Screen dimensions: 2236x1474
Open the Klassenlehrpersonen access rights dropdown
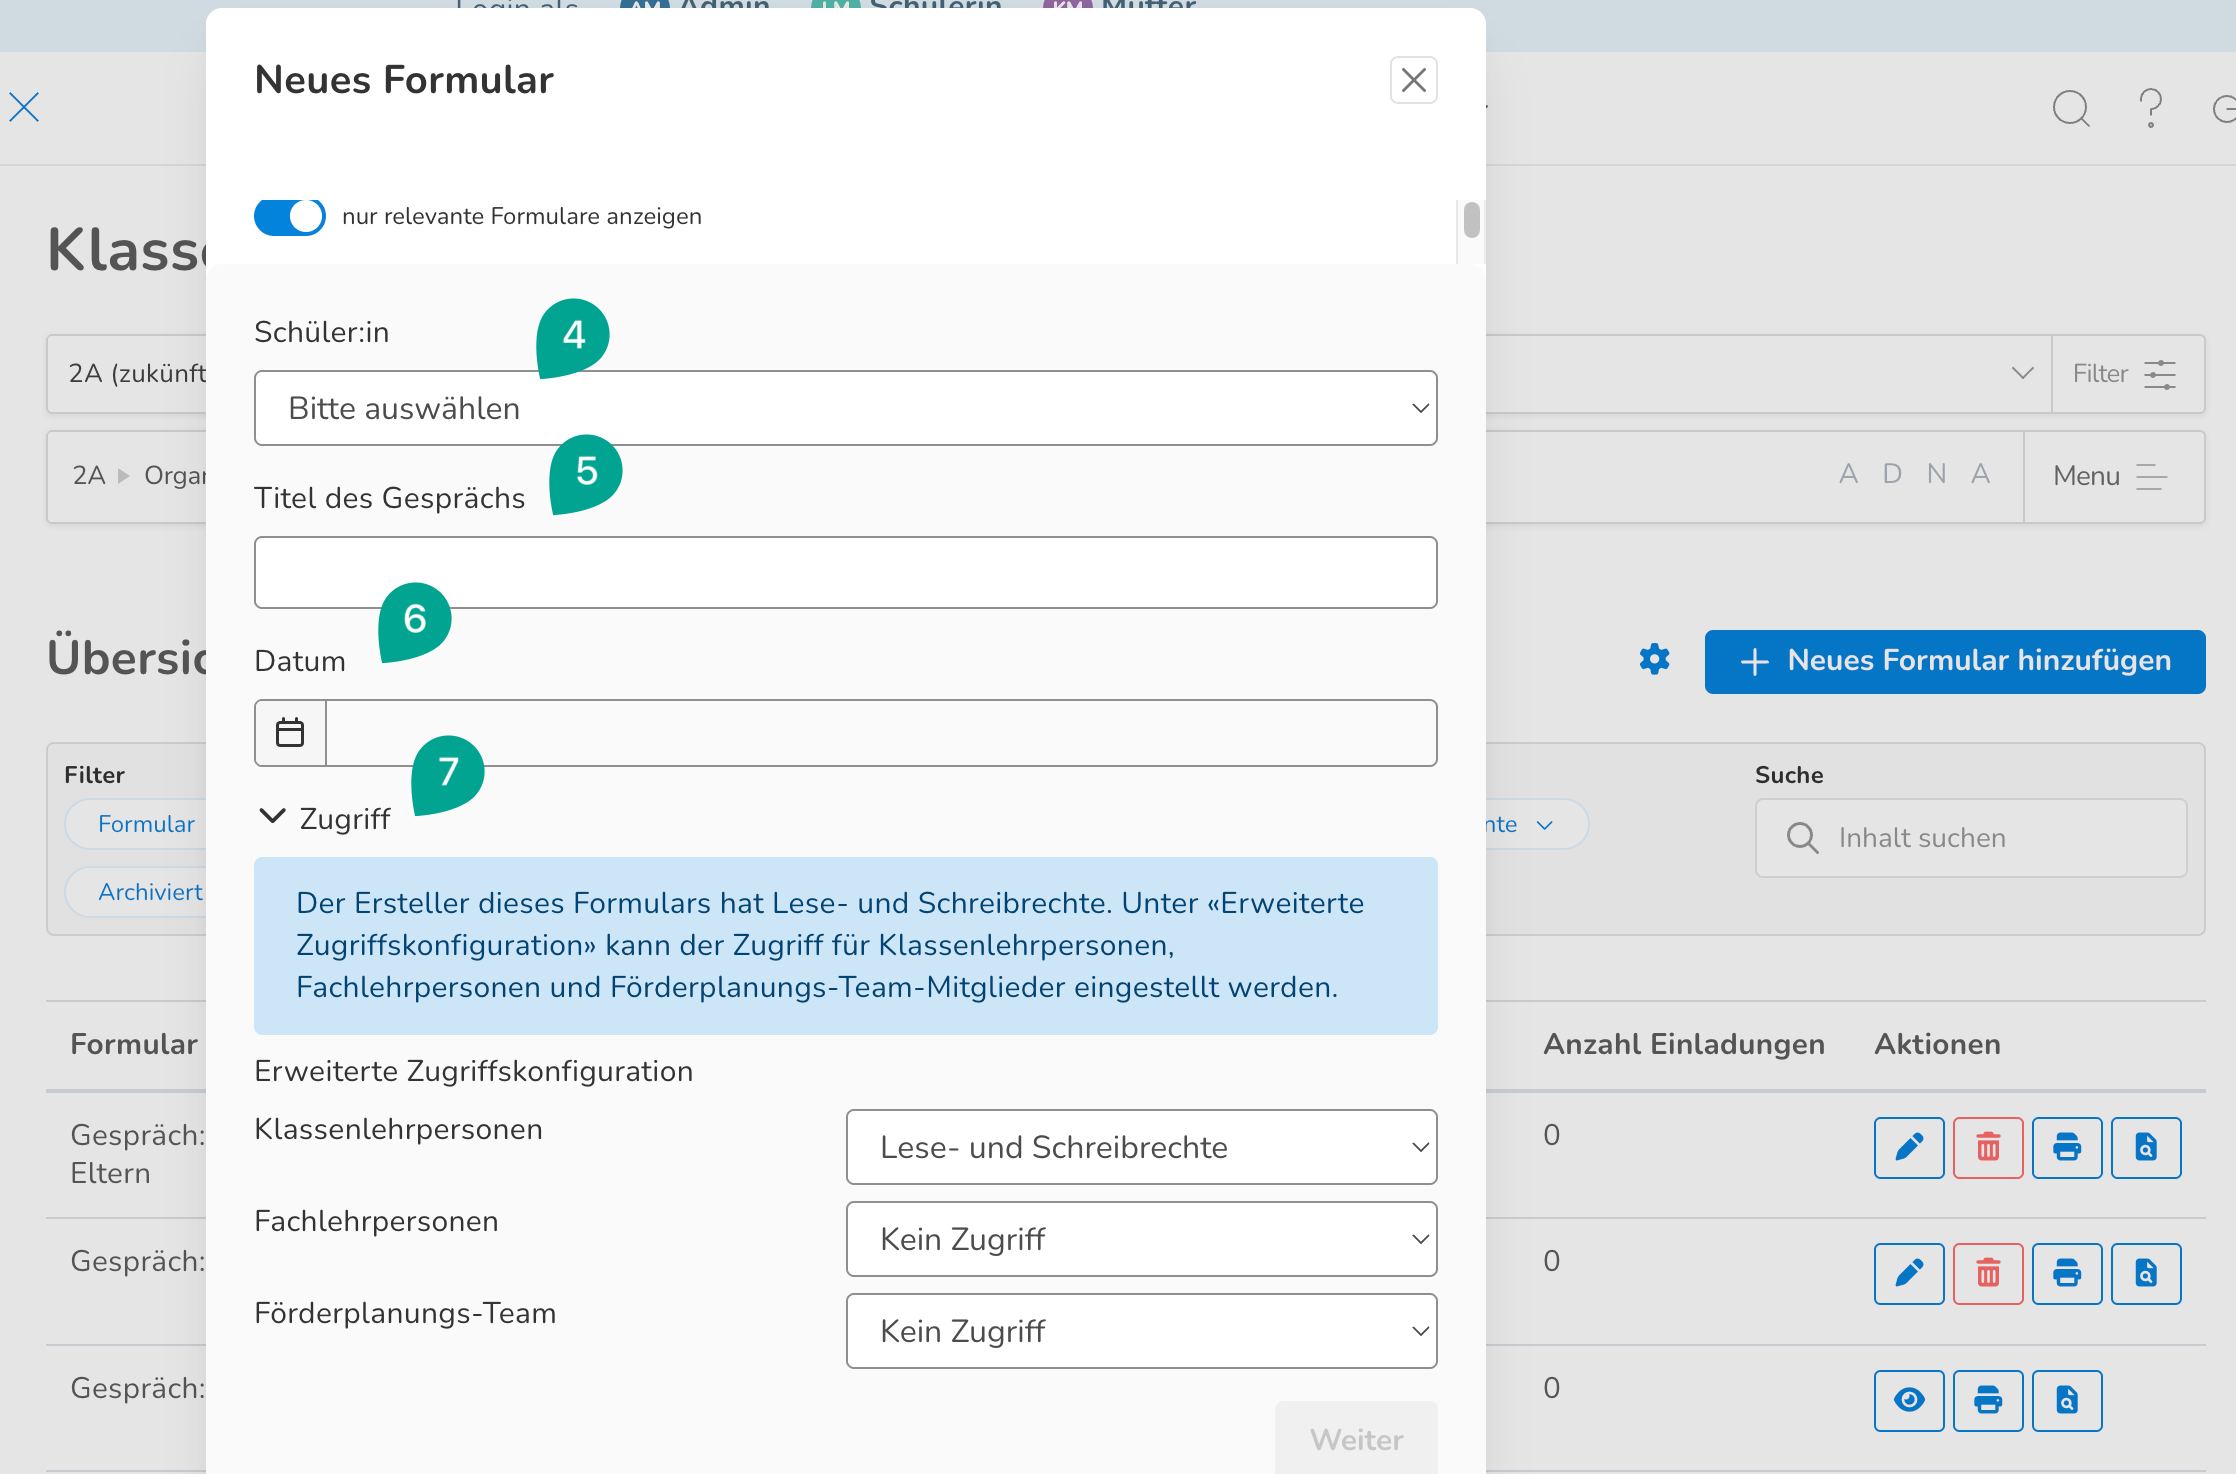tap(1141, 1147)
